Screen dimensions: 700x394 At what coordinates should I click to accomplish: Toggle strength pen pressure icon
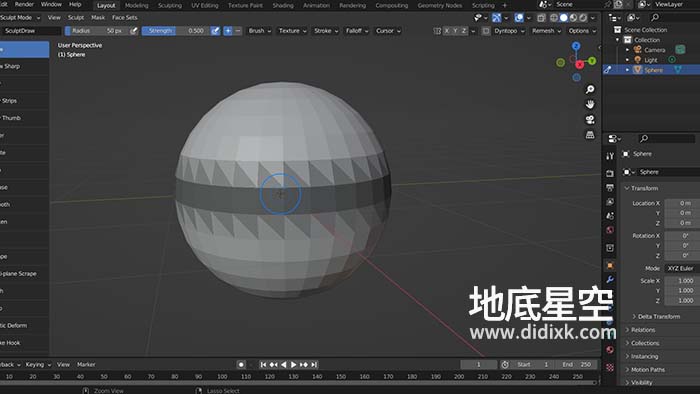pos(215,31)
